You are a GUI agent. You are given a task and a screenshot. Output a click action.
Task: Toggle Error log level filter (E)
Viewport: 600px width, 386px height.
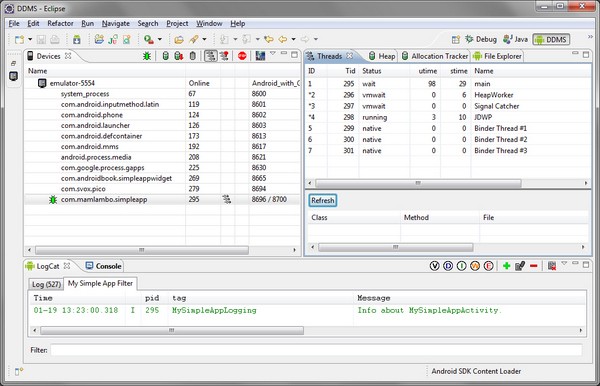point(489,266)
